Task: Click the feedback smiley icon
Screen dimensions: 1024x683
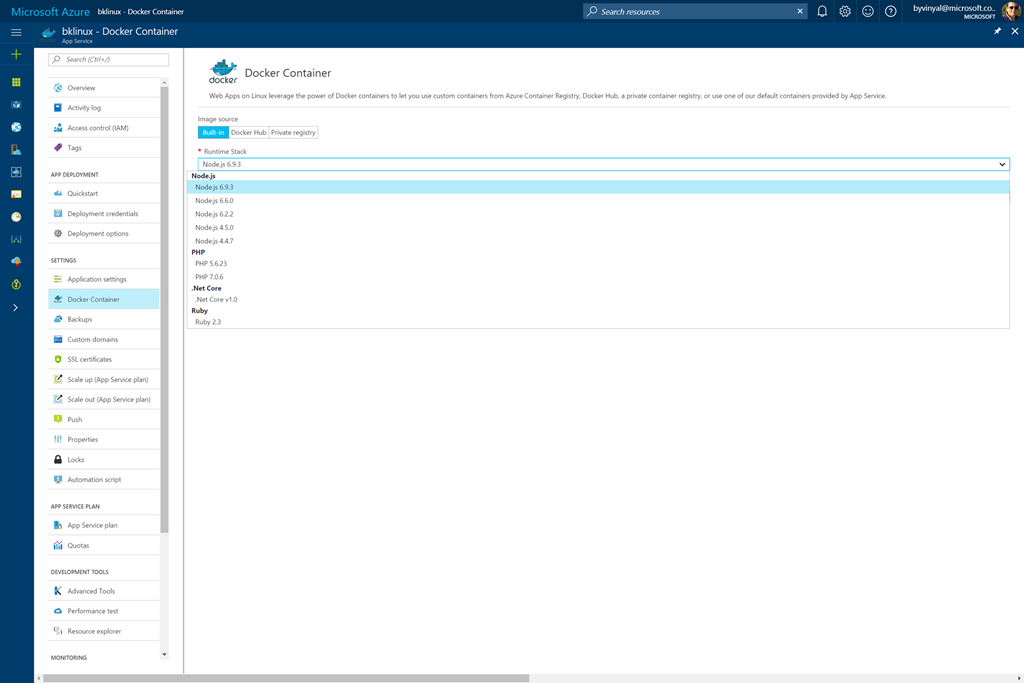Action: pyautogui.click(x=868, y=11)
